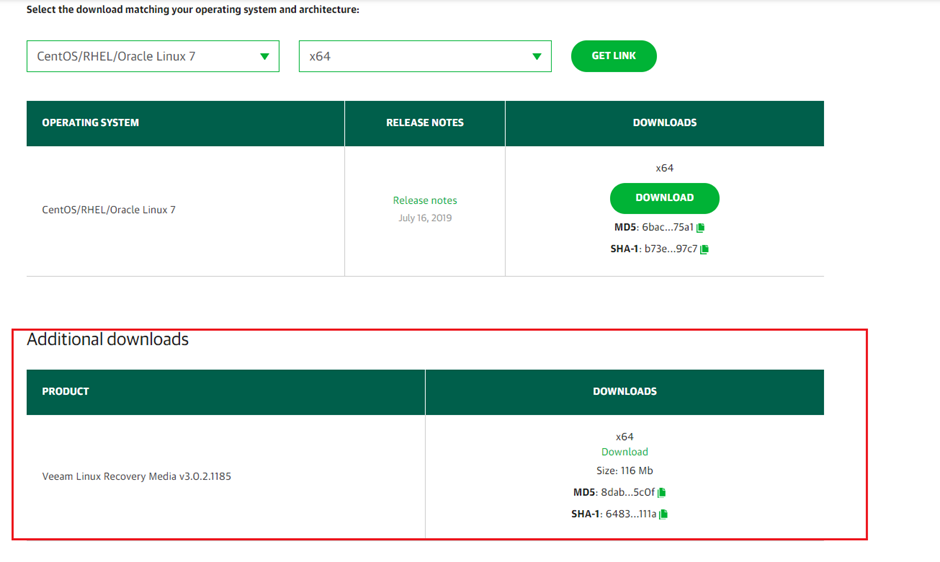The width and height of the screenshot is (940, 562).
Task: Click the OPERATING SYSTEM column header
Action: pos(90,123)
